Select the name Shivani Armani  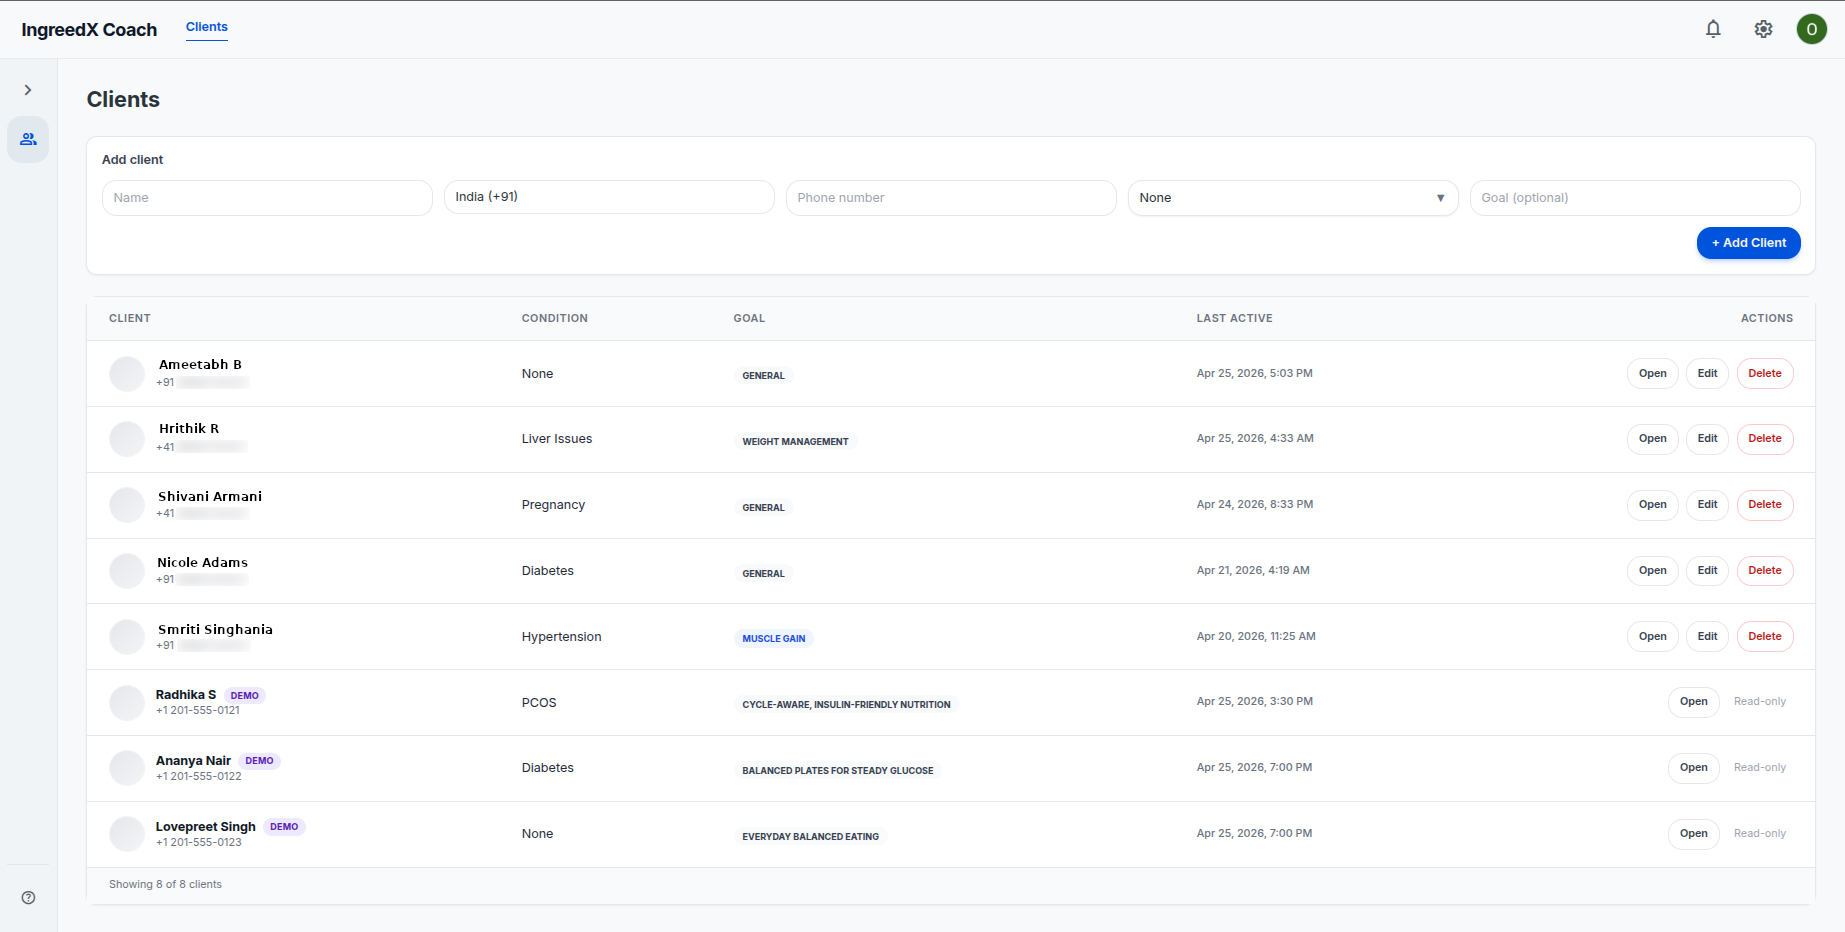(x=210, y=497)
